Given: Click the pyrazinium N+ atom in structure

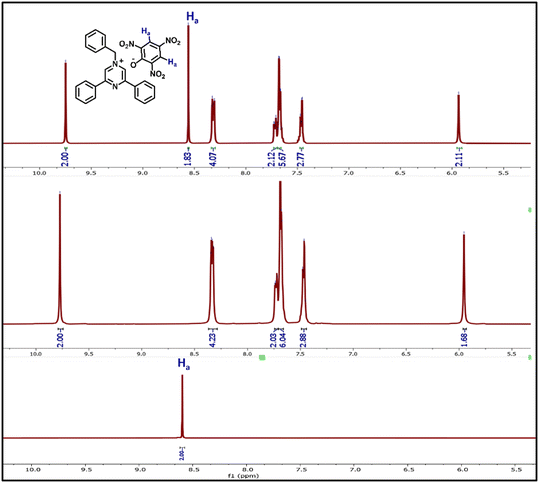Looking at the screenshot, I should (x=117, y=63).
